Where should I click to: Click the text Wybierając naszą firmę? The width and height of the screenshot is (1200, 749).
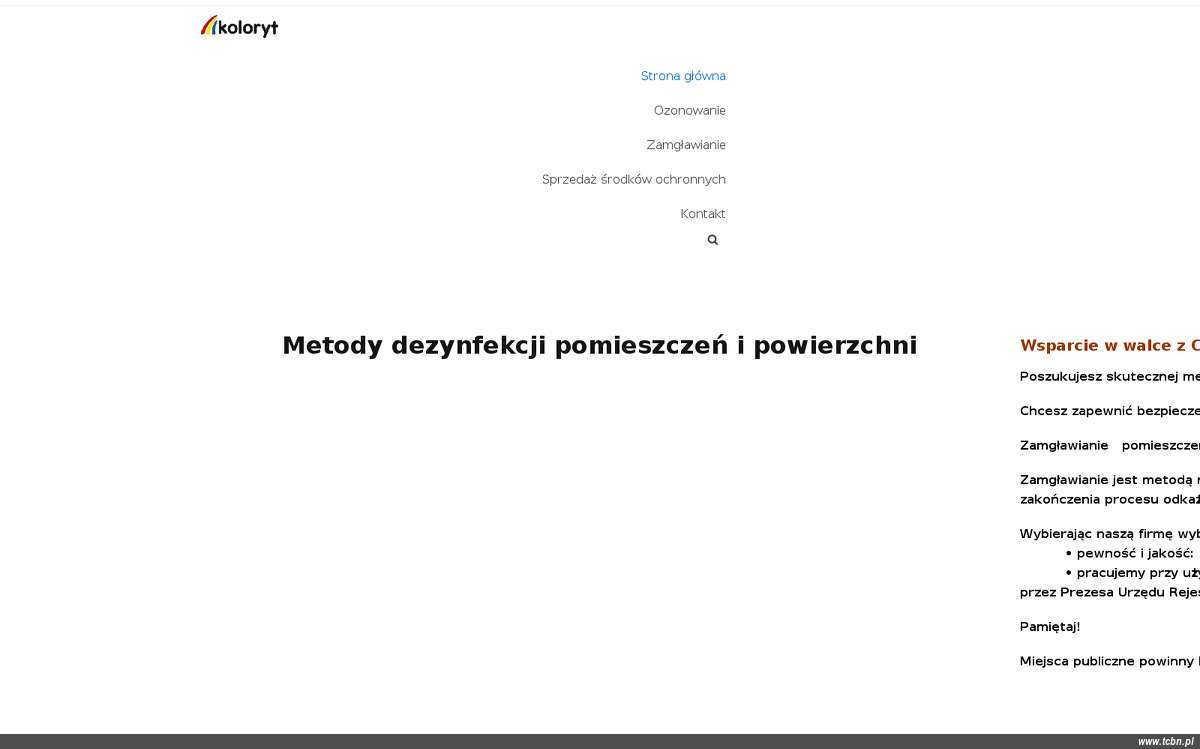(1109, 534)
